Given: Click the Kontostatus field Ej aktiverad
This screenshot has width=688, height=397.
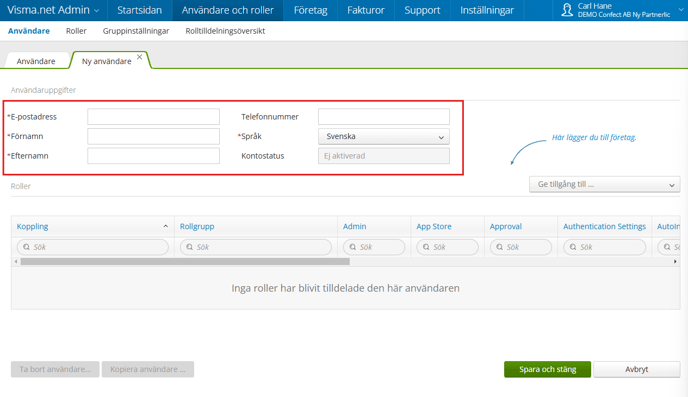Looking at the screenshot, I should (384, 156).
